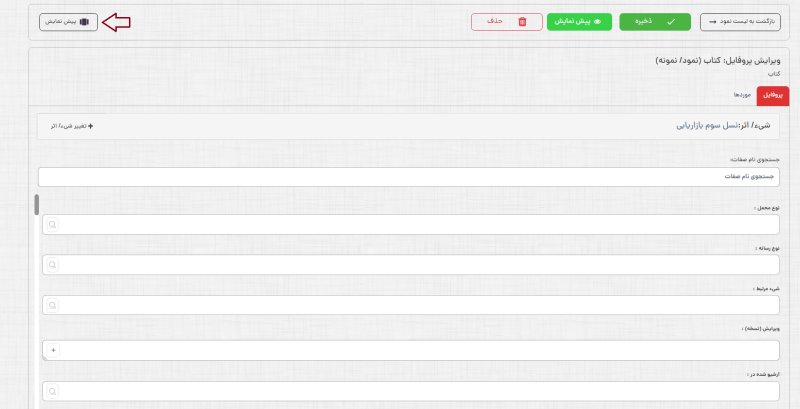The image size is (800, 409).
Task: Click the search icon in نوع رسانه field
Action: [52, 265]
